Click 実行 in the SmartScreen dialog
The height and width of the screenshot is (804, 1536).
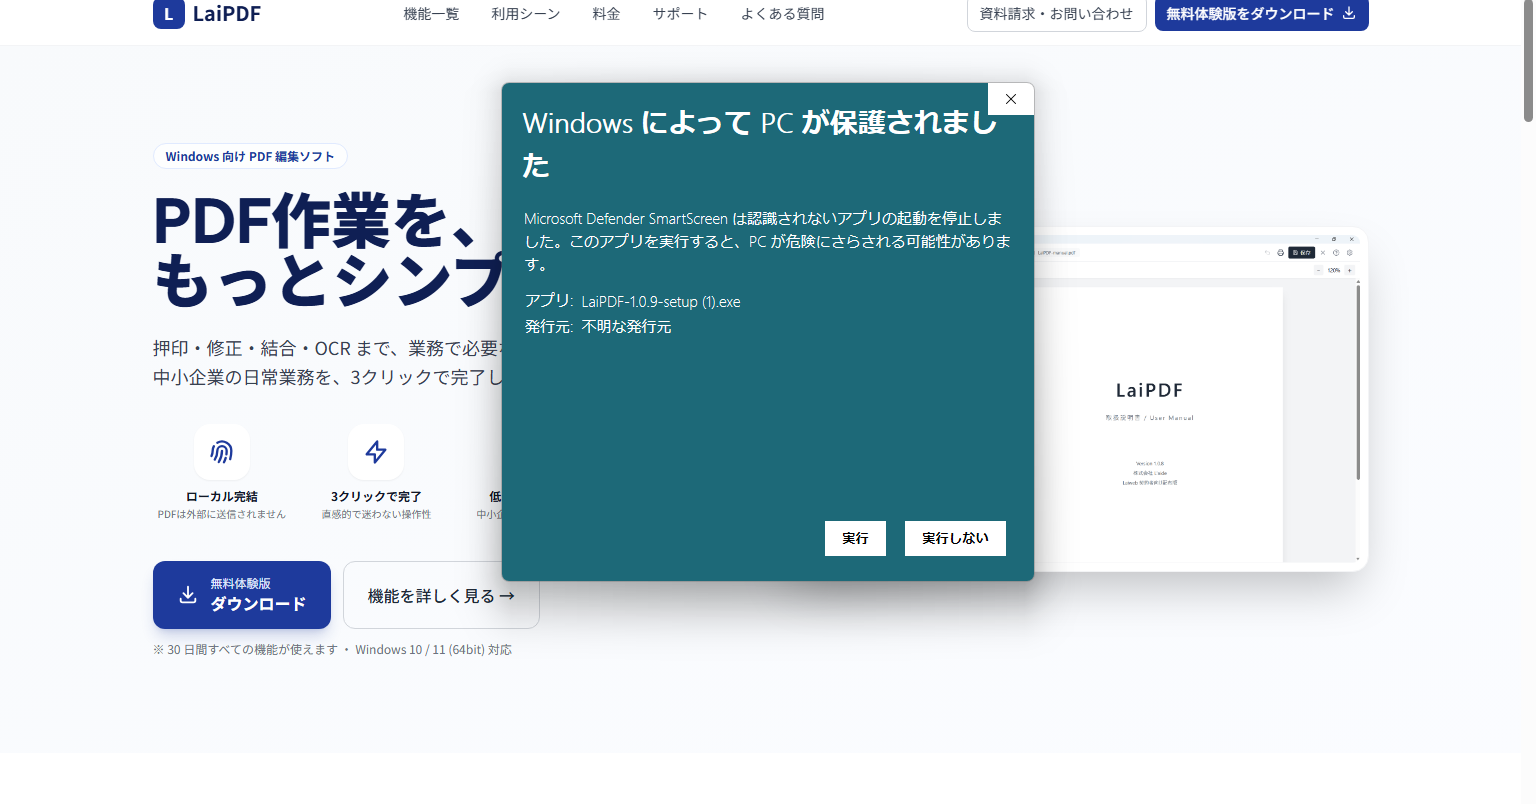855,538
